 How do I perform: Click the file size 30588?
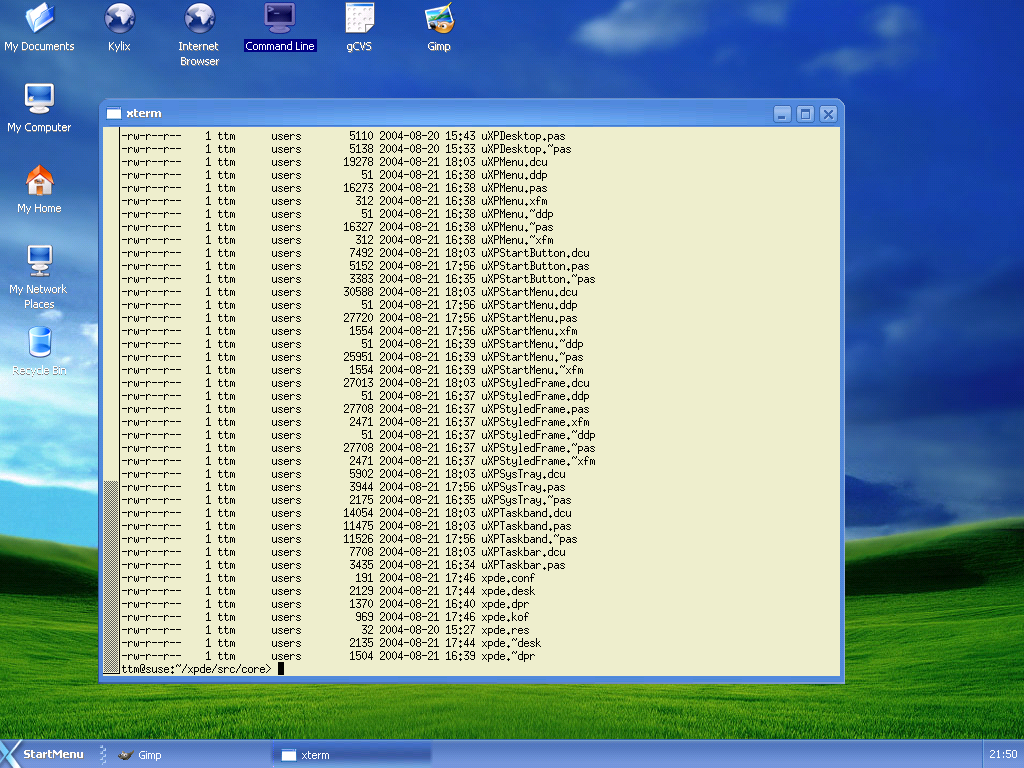pos(359,292)
